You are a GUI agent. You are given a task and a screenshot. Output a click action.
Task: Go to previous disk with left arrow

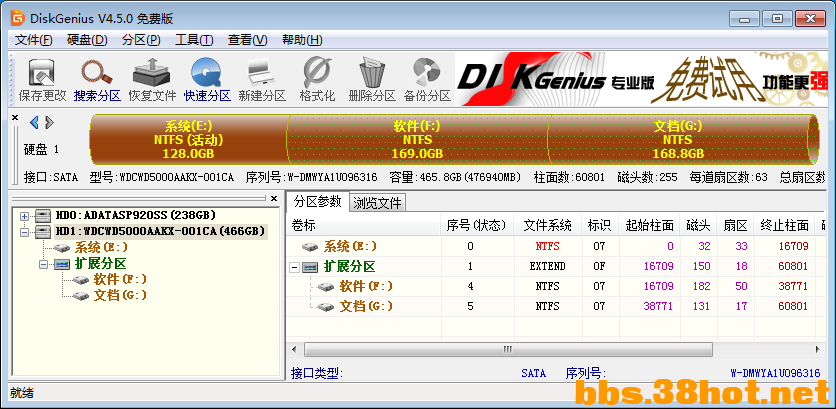coord(34,123)
